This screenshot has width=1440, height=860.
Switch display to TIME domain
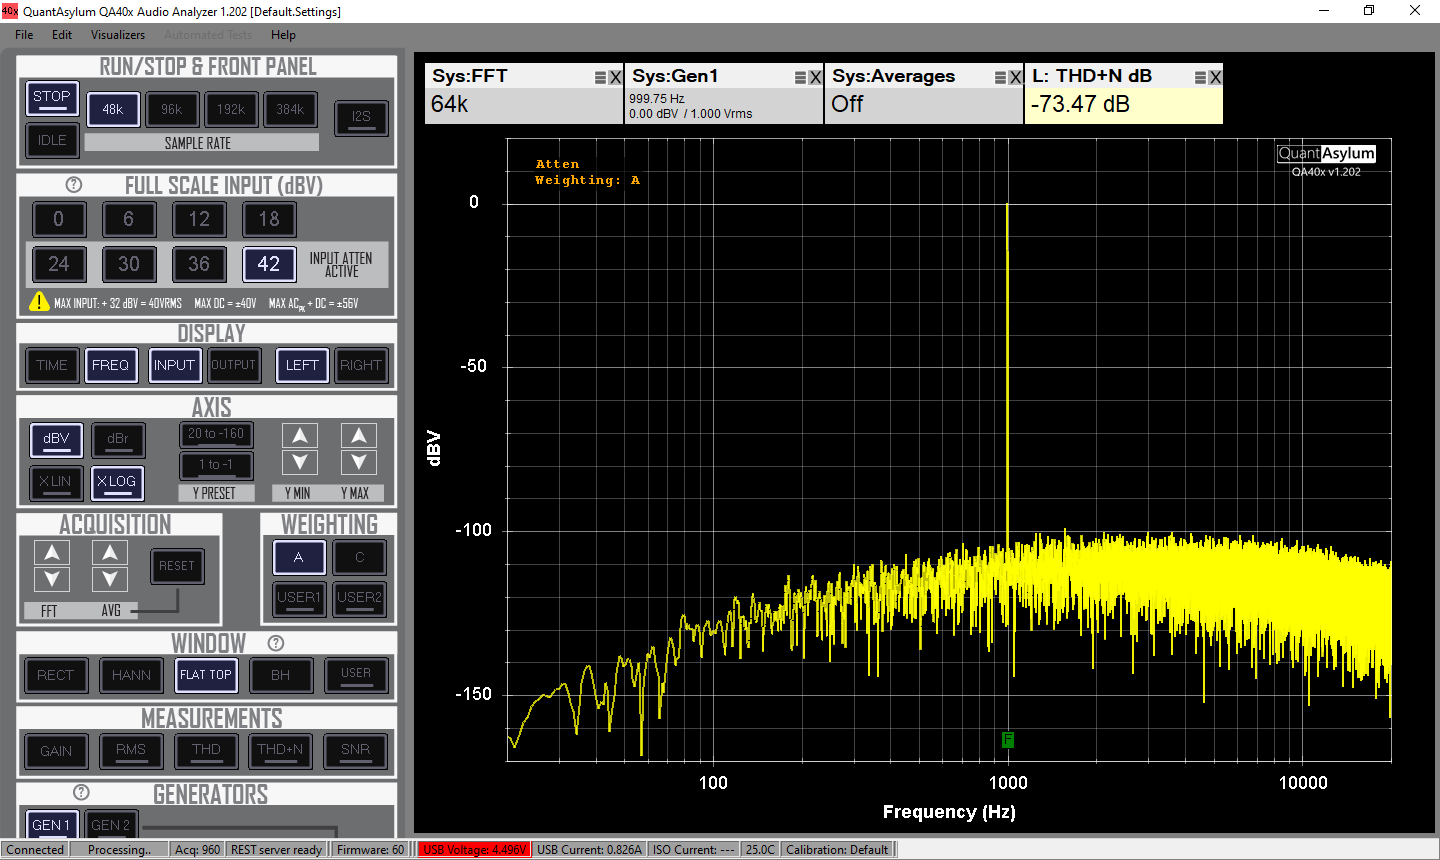pyautogui.click(x=52, y=366)
